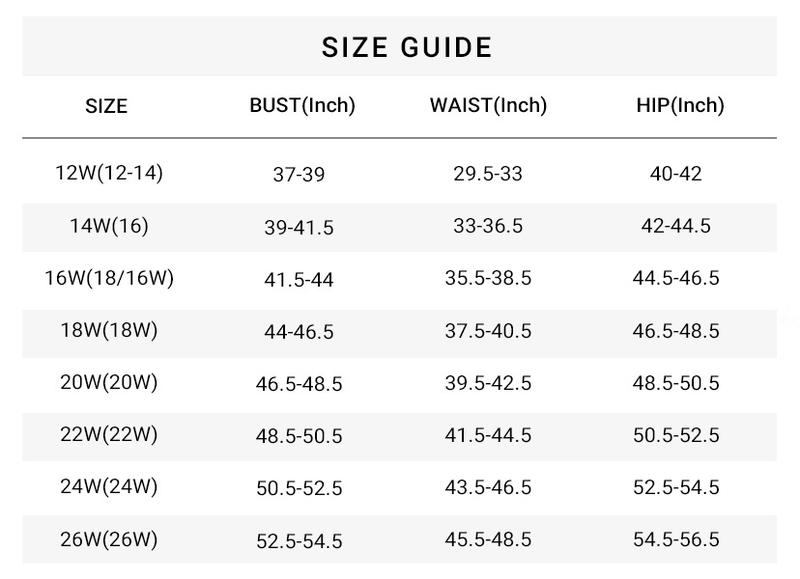Click hip value 50.5-52.5
The width and height of the screenshot is (800, 579).
pyautogui.click(x=676, y=435)
